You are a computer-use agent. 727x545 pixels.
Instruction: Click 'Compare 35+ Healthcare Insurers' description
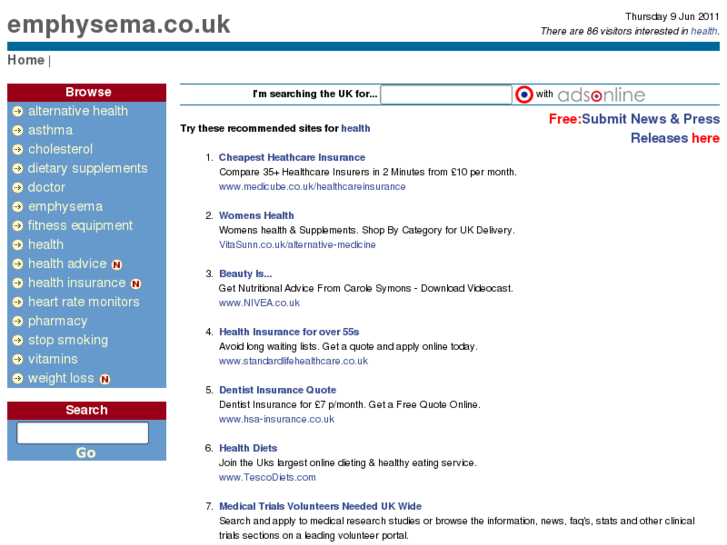tap(368, 172)
